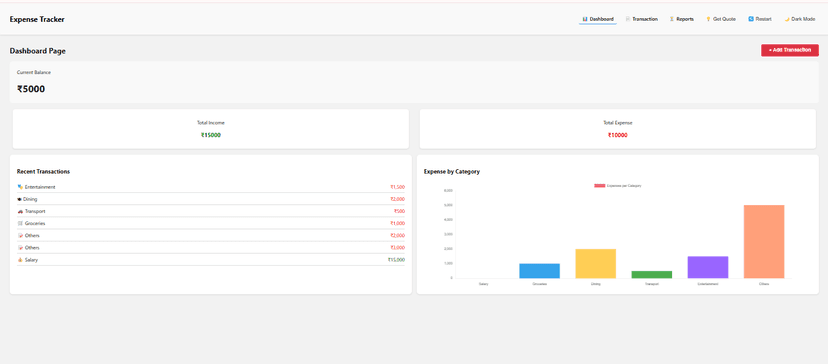Click the ₹15,000 Salary amount

(x=396, y=260)
